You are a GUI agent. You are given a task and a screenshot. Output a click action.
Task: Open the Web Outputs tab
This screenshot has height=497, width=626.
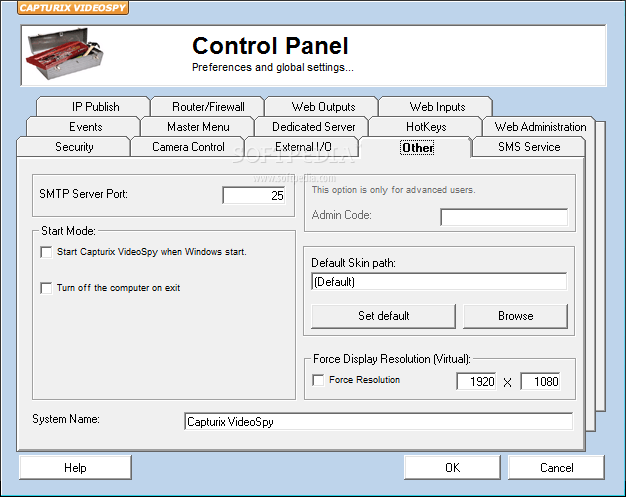[x=323, y=107]
